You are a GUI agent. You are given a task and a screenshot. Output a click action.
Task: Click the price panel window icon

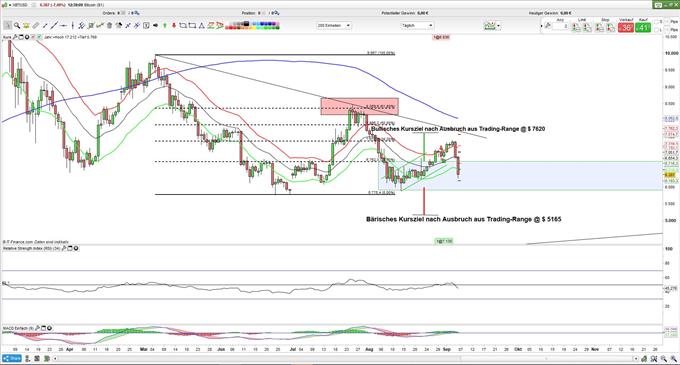21,37
